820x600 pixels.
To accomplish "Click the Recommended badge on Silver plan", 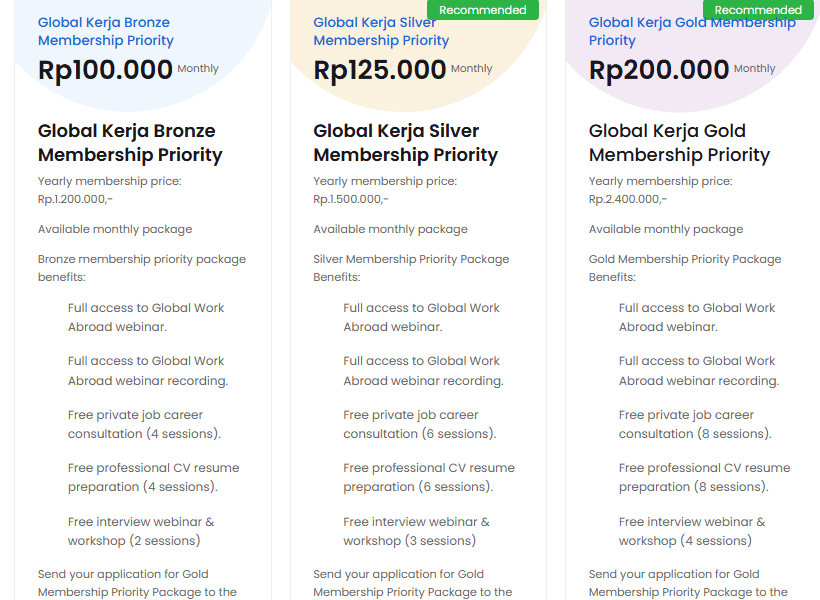I will tap(482, 10).
